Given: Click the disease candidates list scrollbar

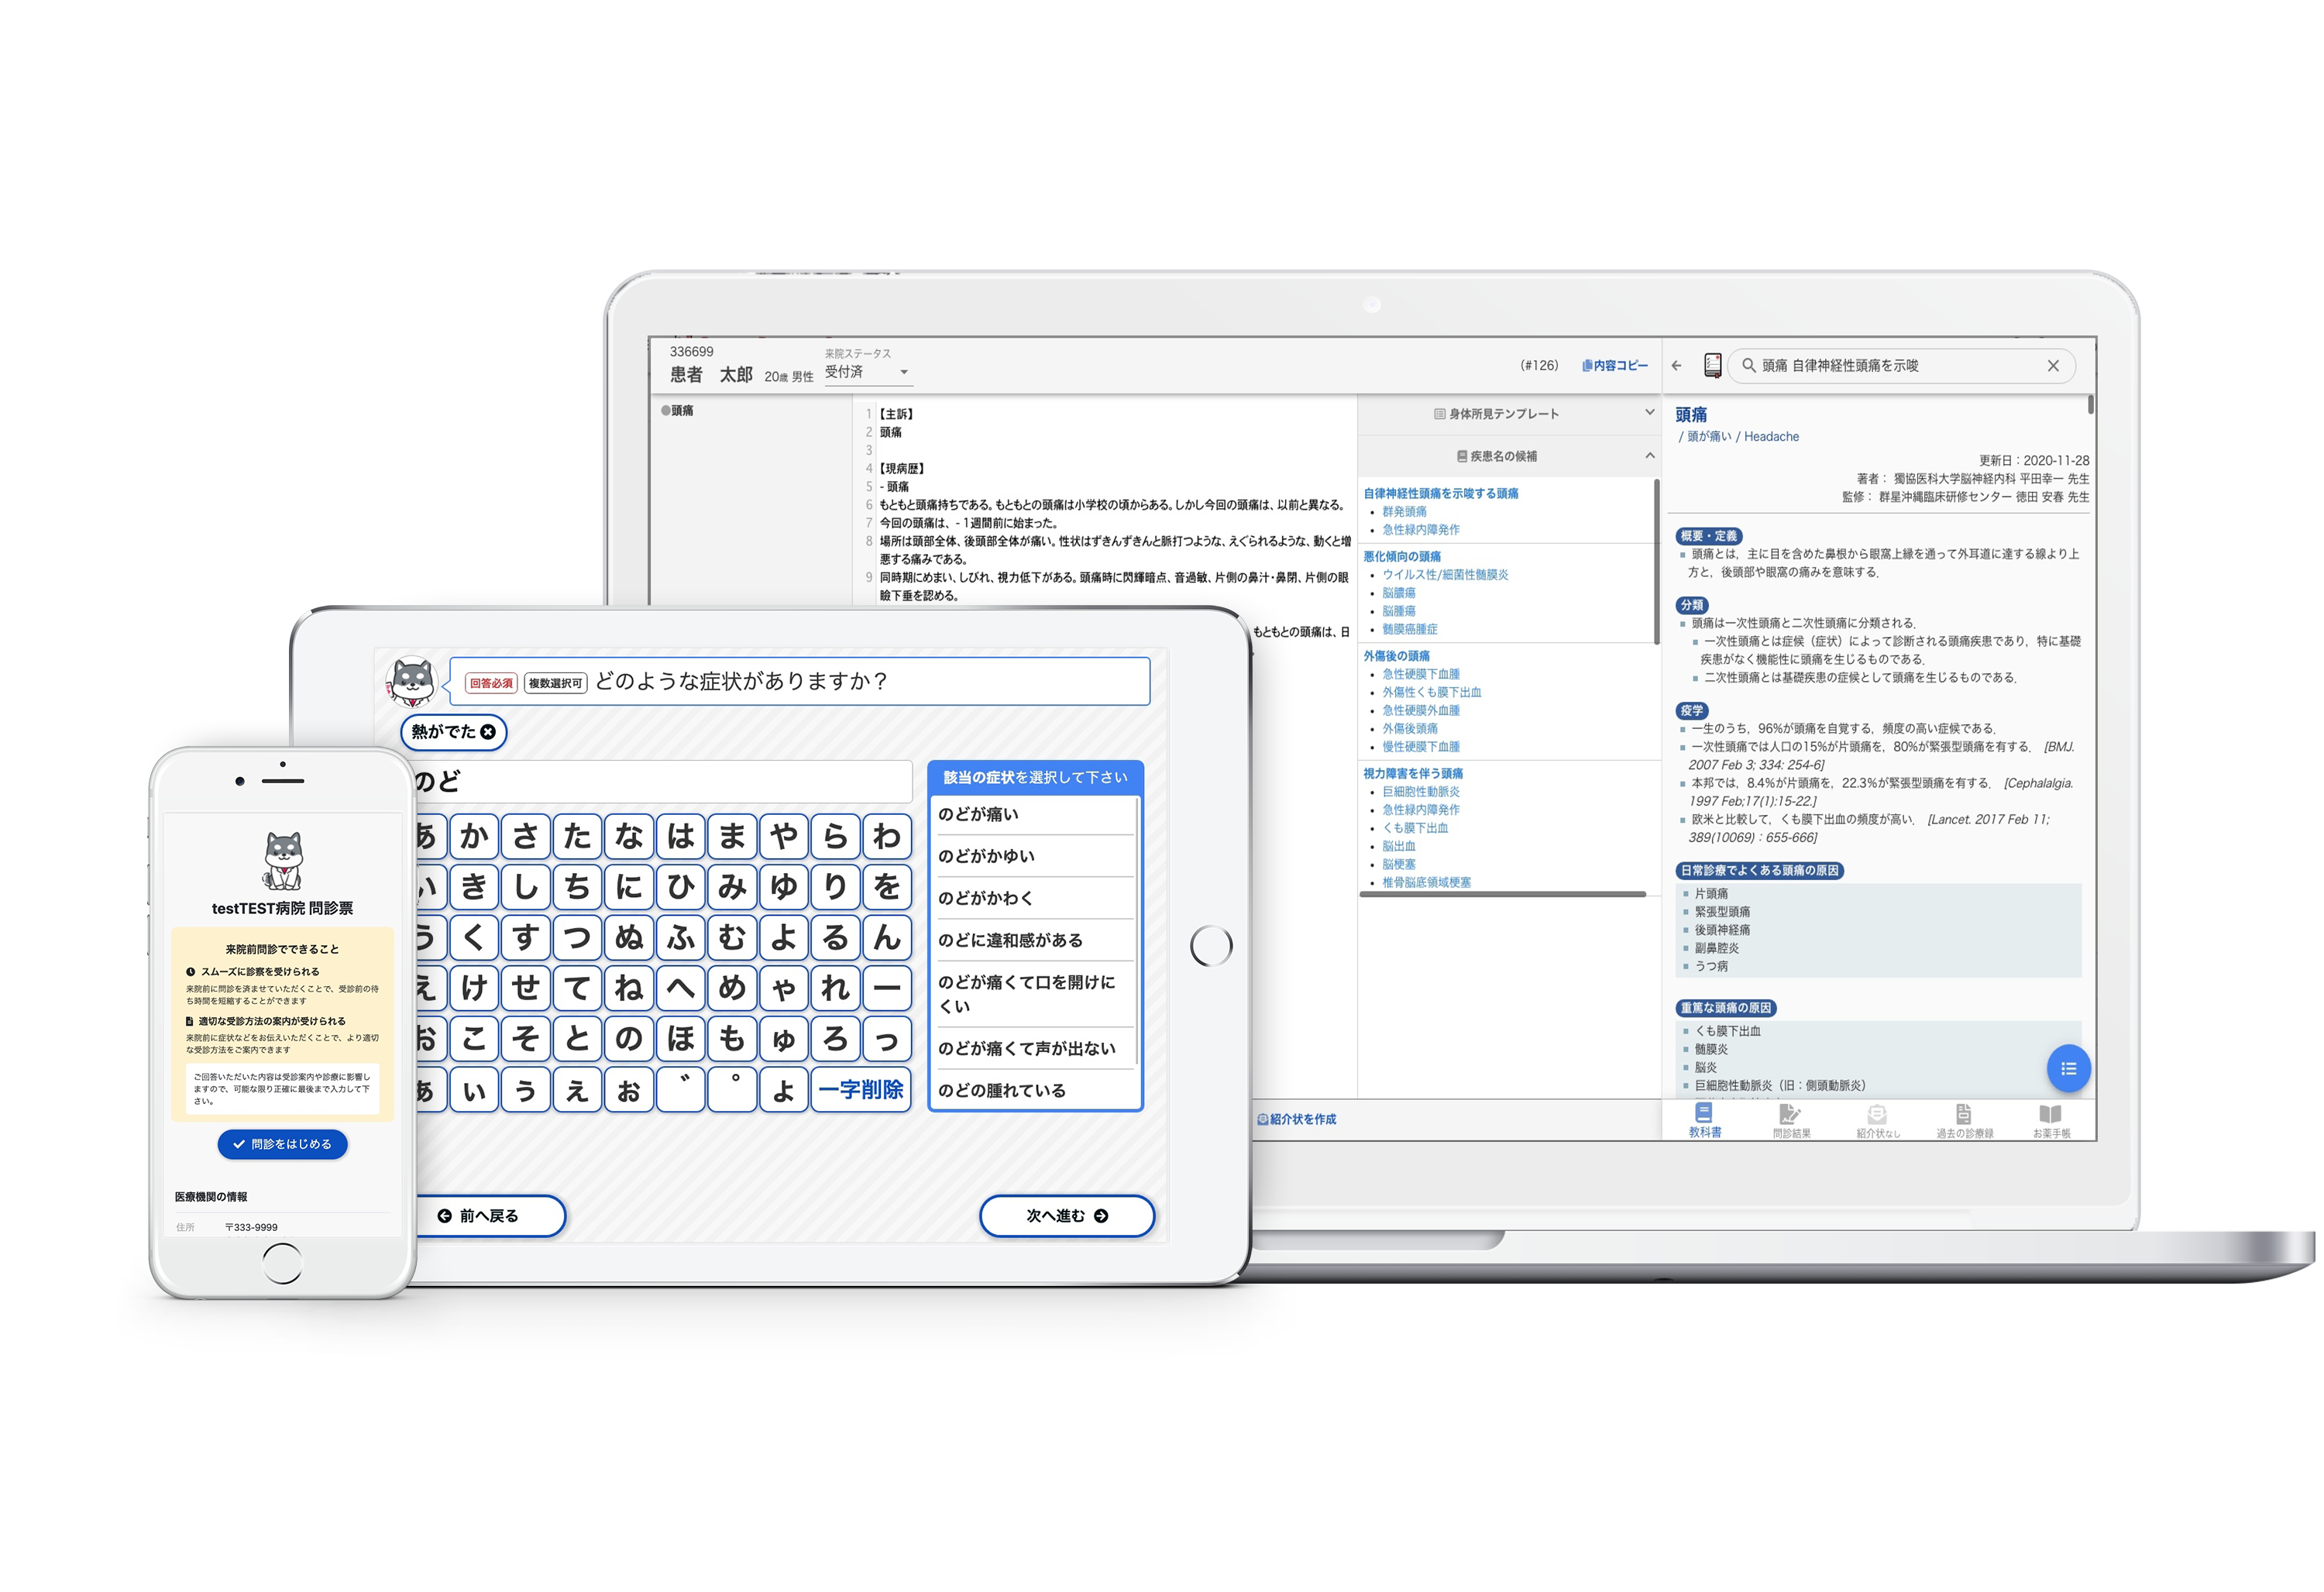Looking at the screenshot, I should (x=1656, y=560).
